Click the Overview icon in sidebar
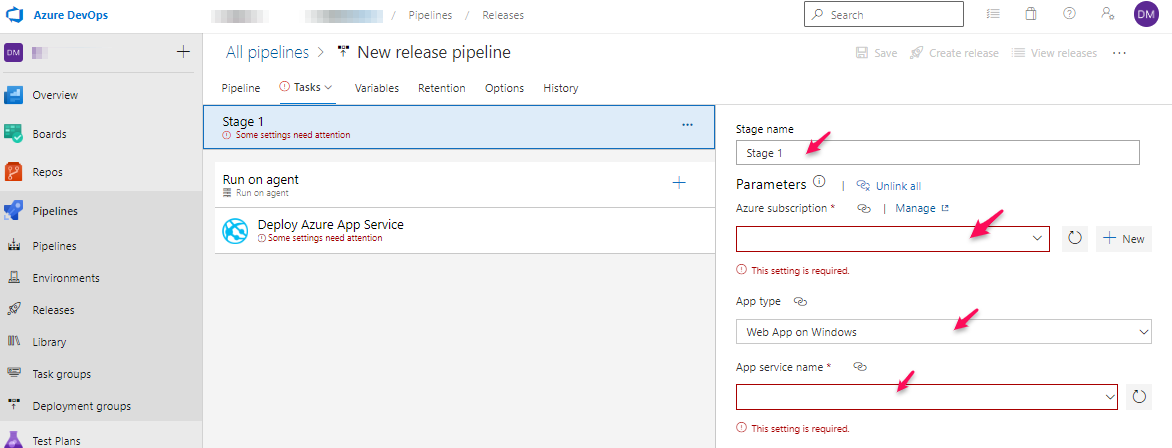Viewport: 1172px width, 448px height. [15, 95]
